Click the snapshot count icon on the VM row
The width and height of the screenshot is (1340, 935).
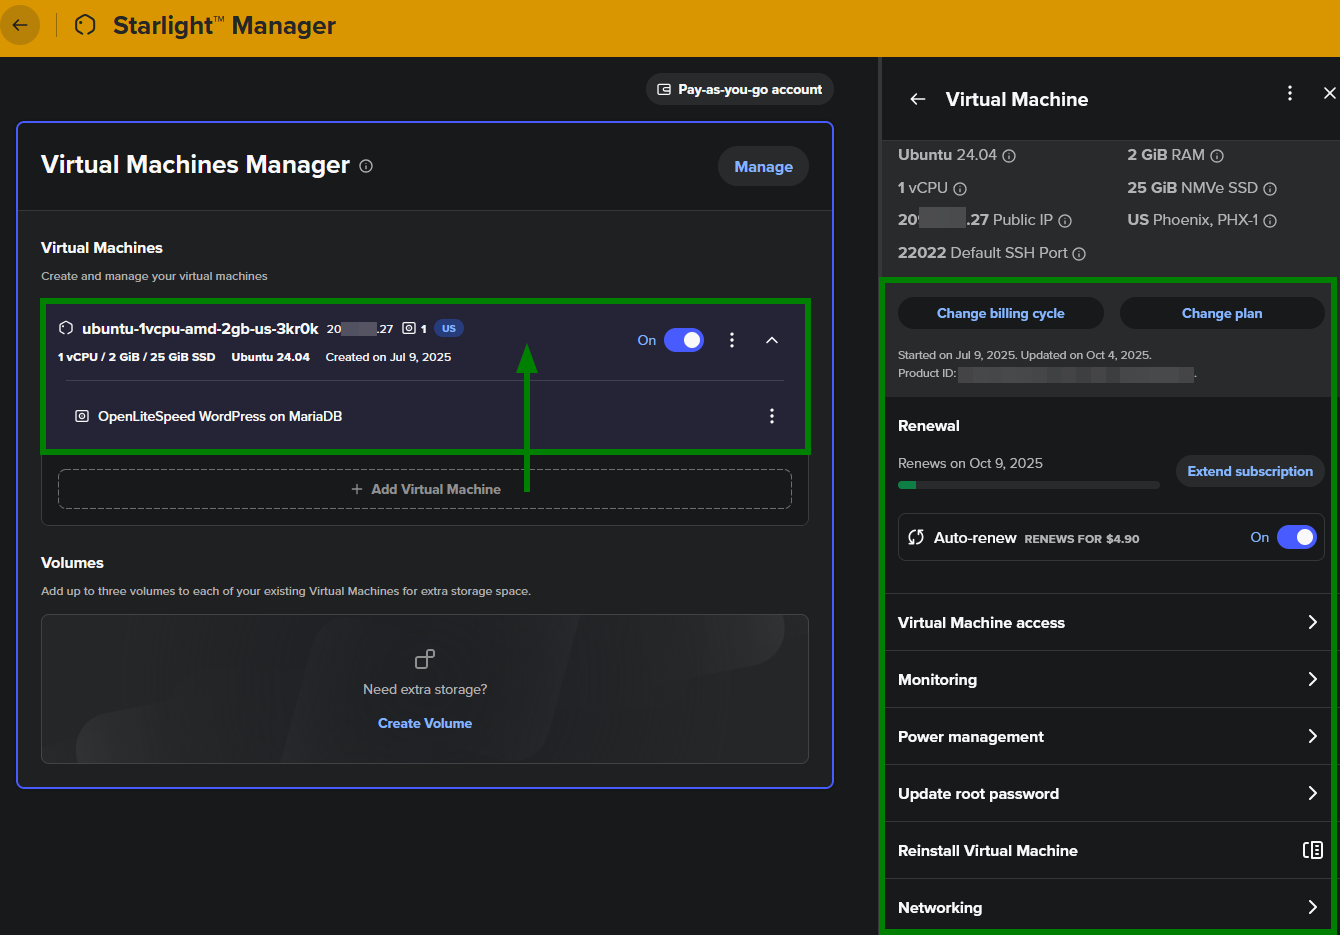point(408,327)
